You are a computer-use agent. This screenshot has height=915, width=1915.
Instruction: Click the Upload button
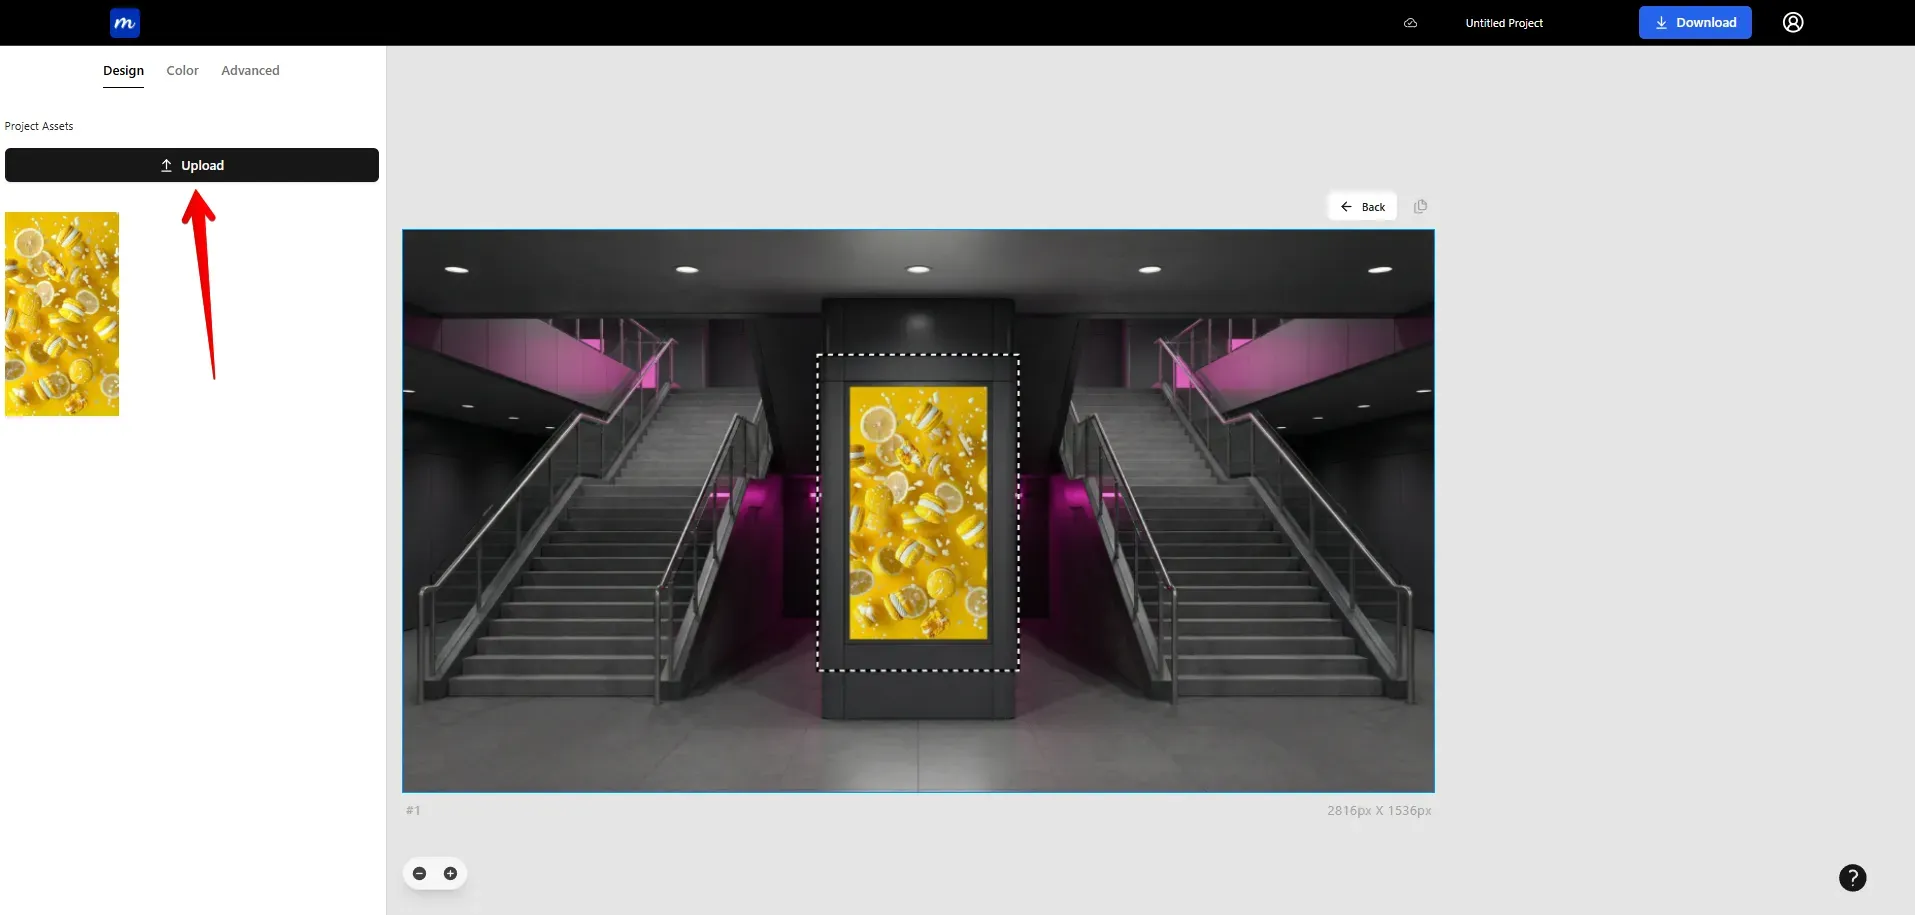click(192, 164)
